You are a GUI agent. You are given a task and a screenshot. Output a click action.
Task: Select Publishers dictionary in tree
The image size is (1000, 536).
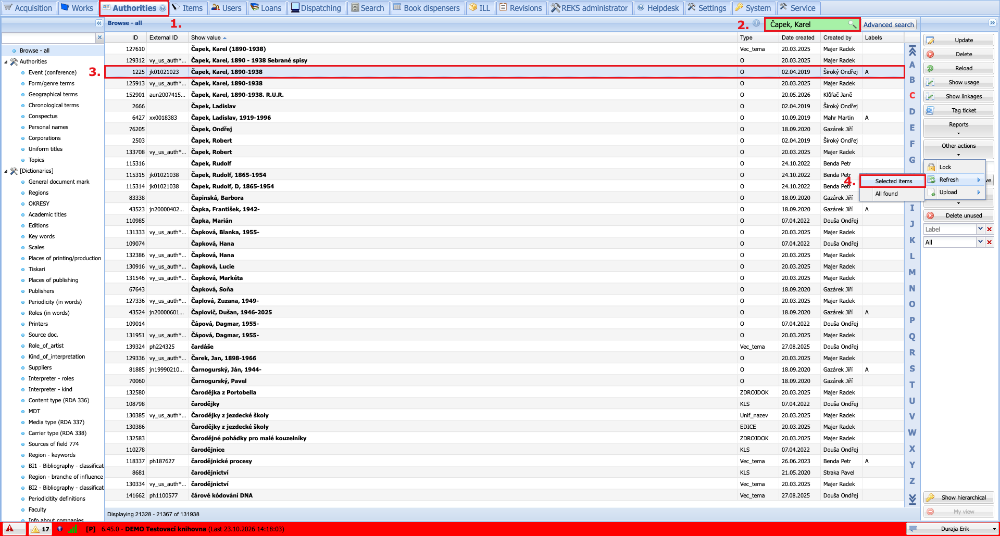click(41, 291)
